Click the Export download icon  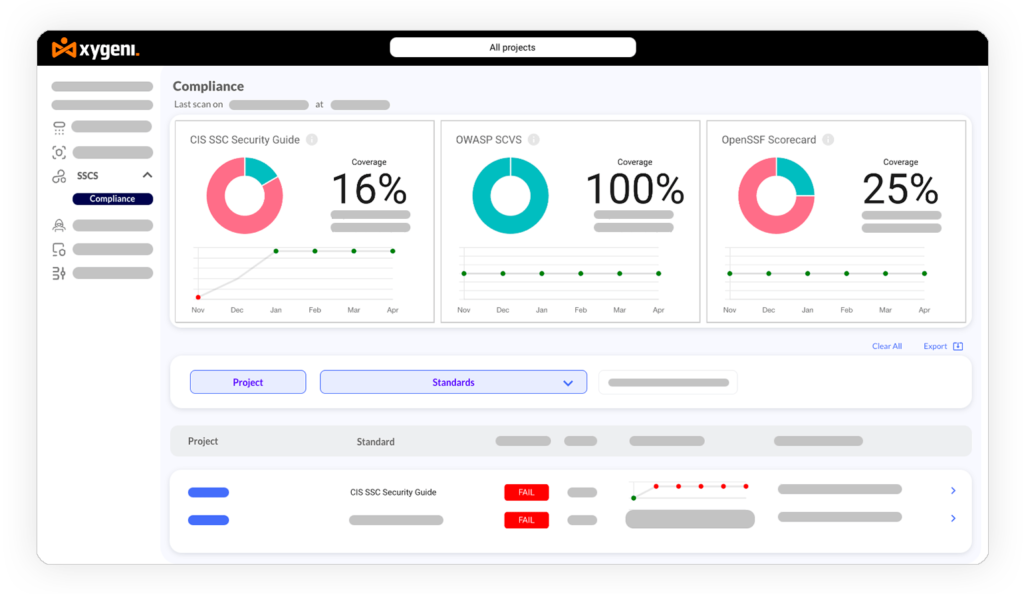pyautogui.click(x=958, y=346)
